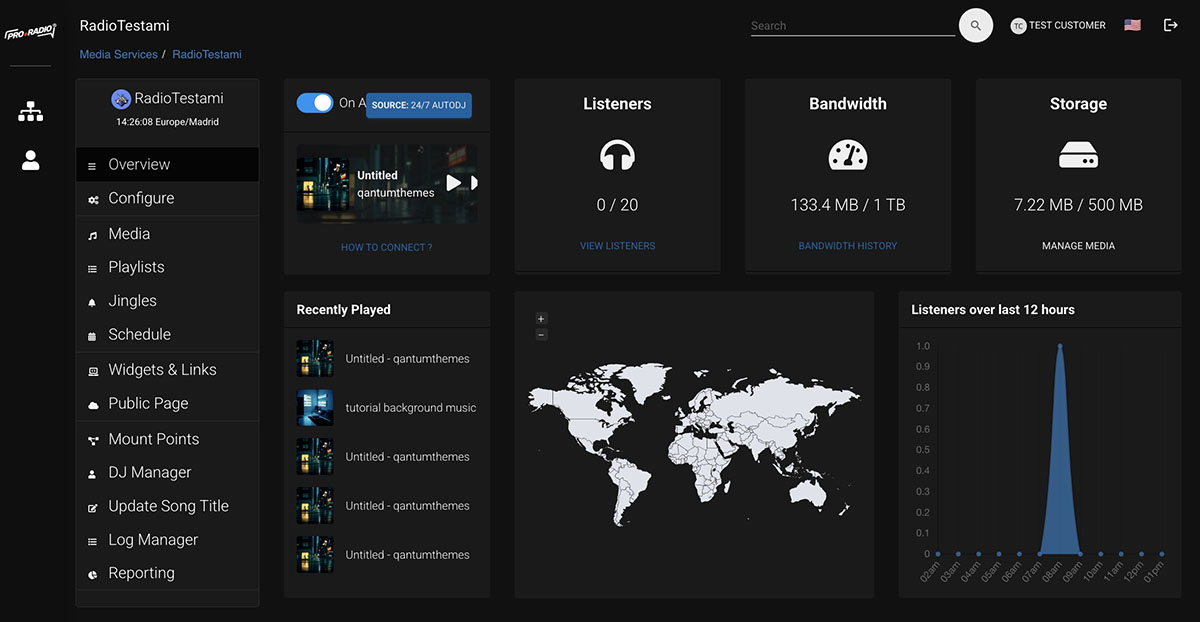Viewport: 1200px width, 622px height.
Task: Open the VIEW LISTENERS link
Action: [617, 245]
